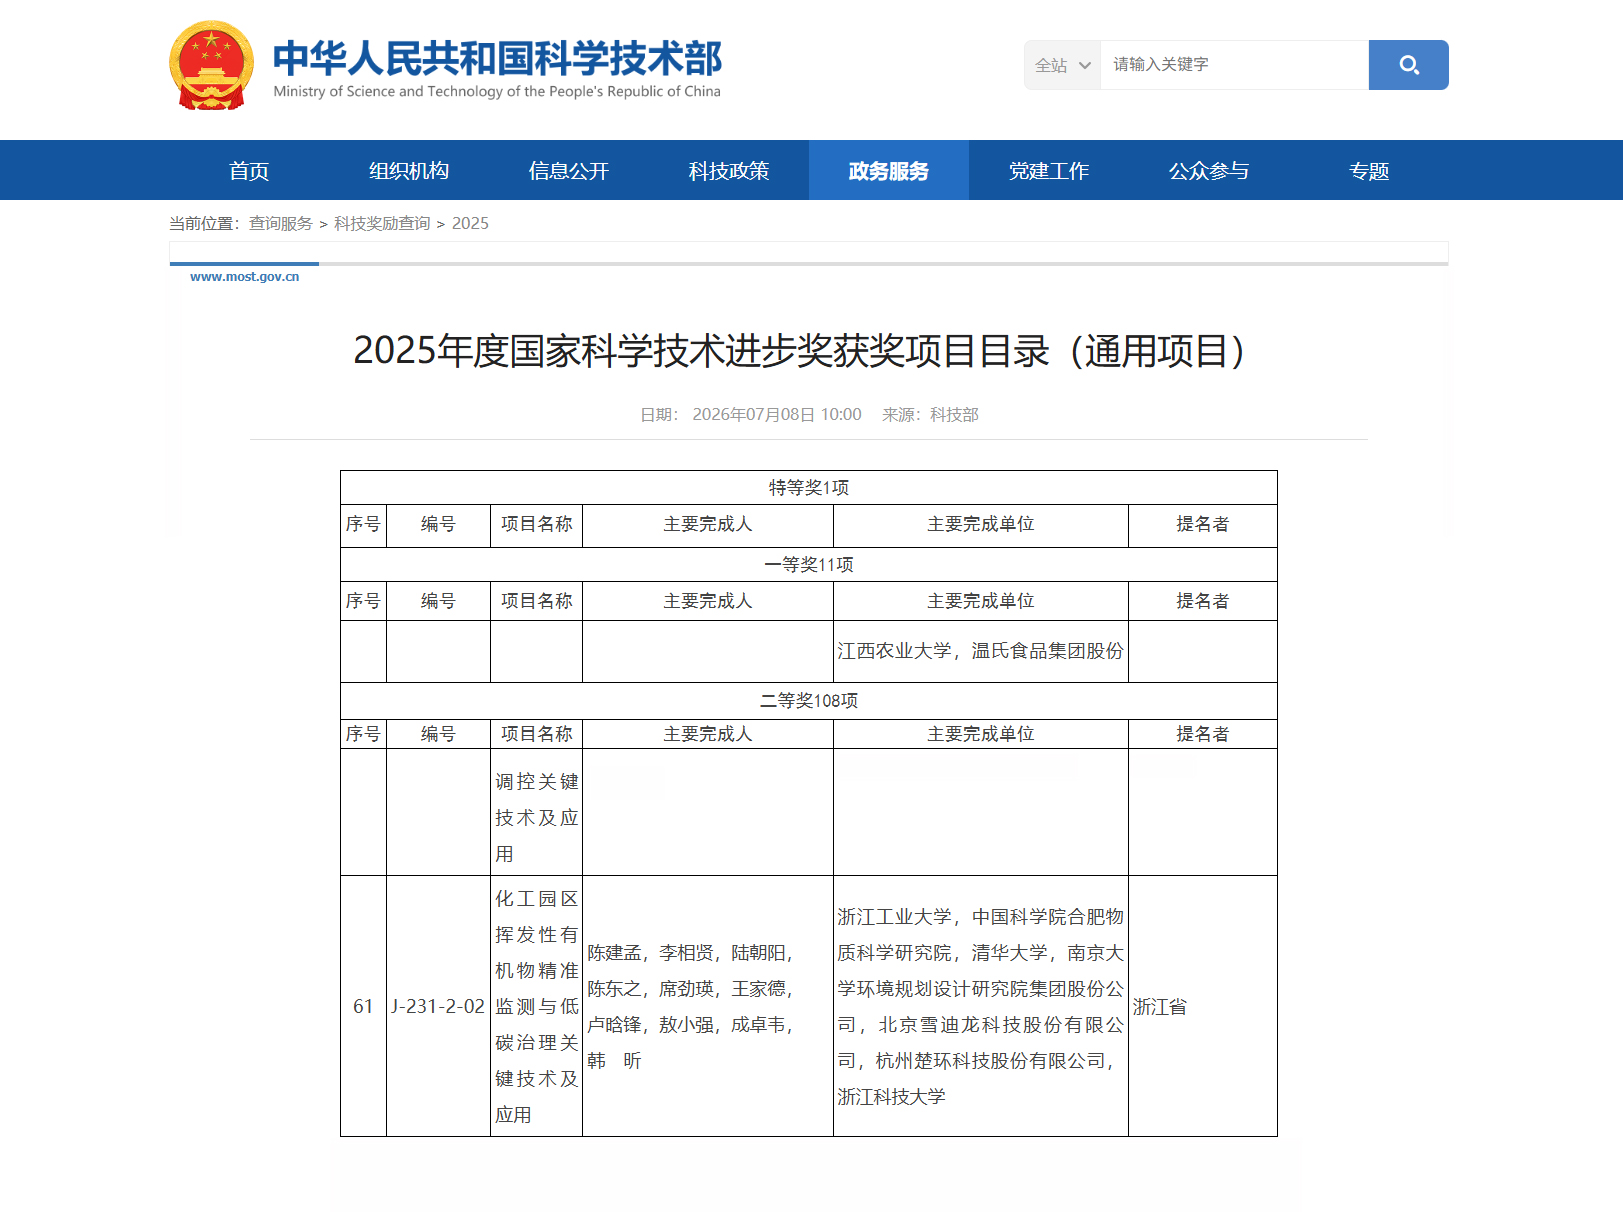Image resolution: width=1623 pixels, height=1212 pixels.
Task: Click the 化工园区挥发性有机物 project name cell
Action: (537, 1006)
